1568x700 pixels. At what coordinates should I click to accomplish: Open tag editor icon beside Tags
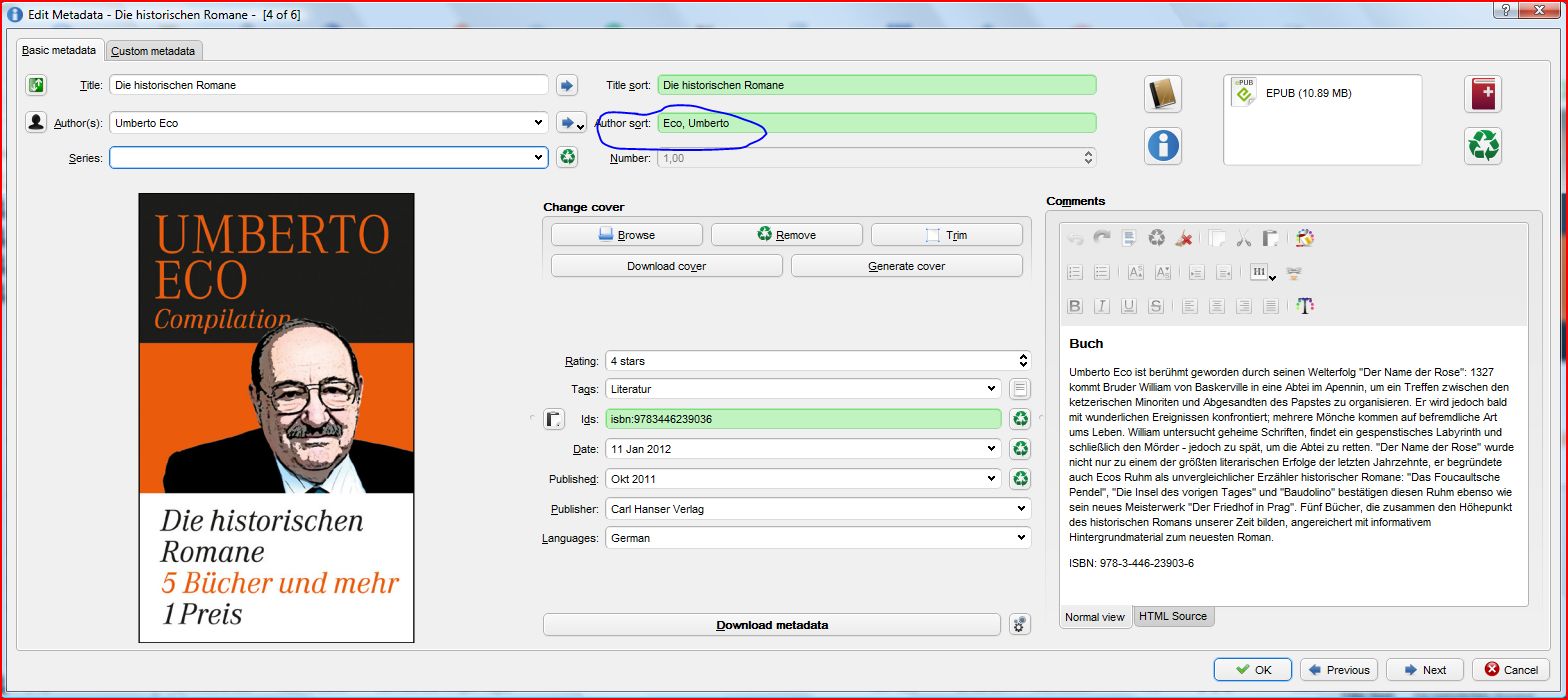click(x=1019, y=389)
